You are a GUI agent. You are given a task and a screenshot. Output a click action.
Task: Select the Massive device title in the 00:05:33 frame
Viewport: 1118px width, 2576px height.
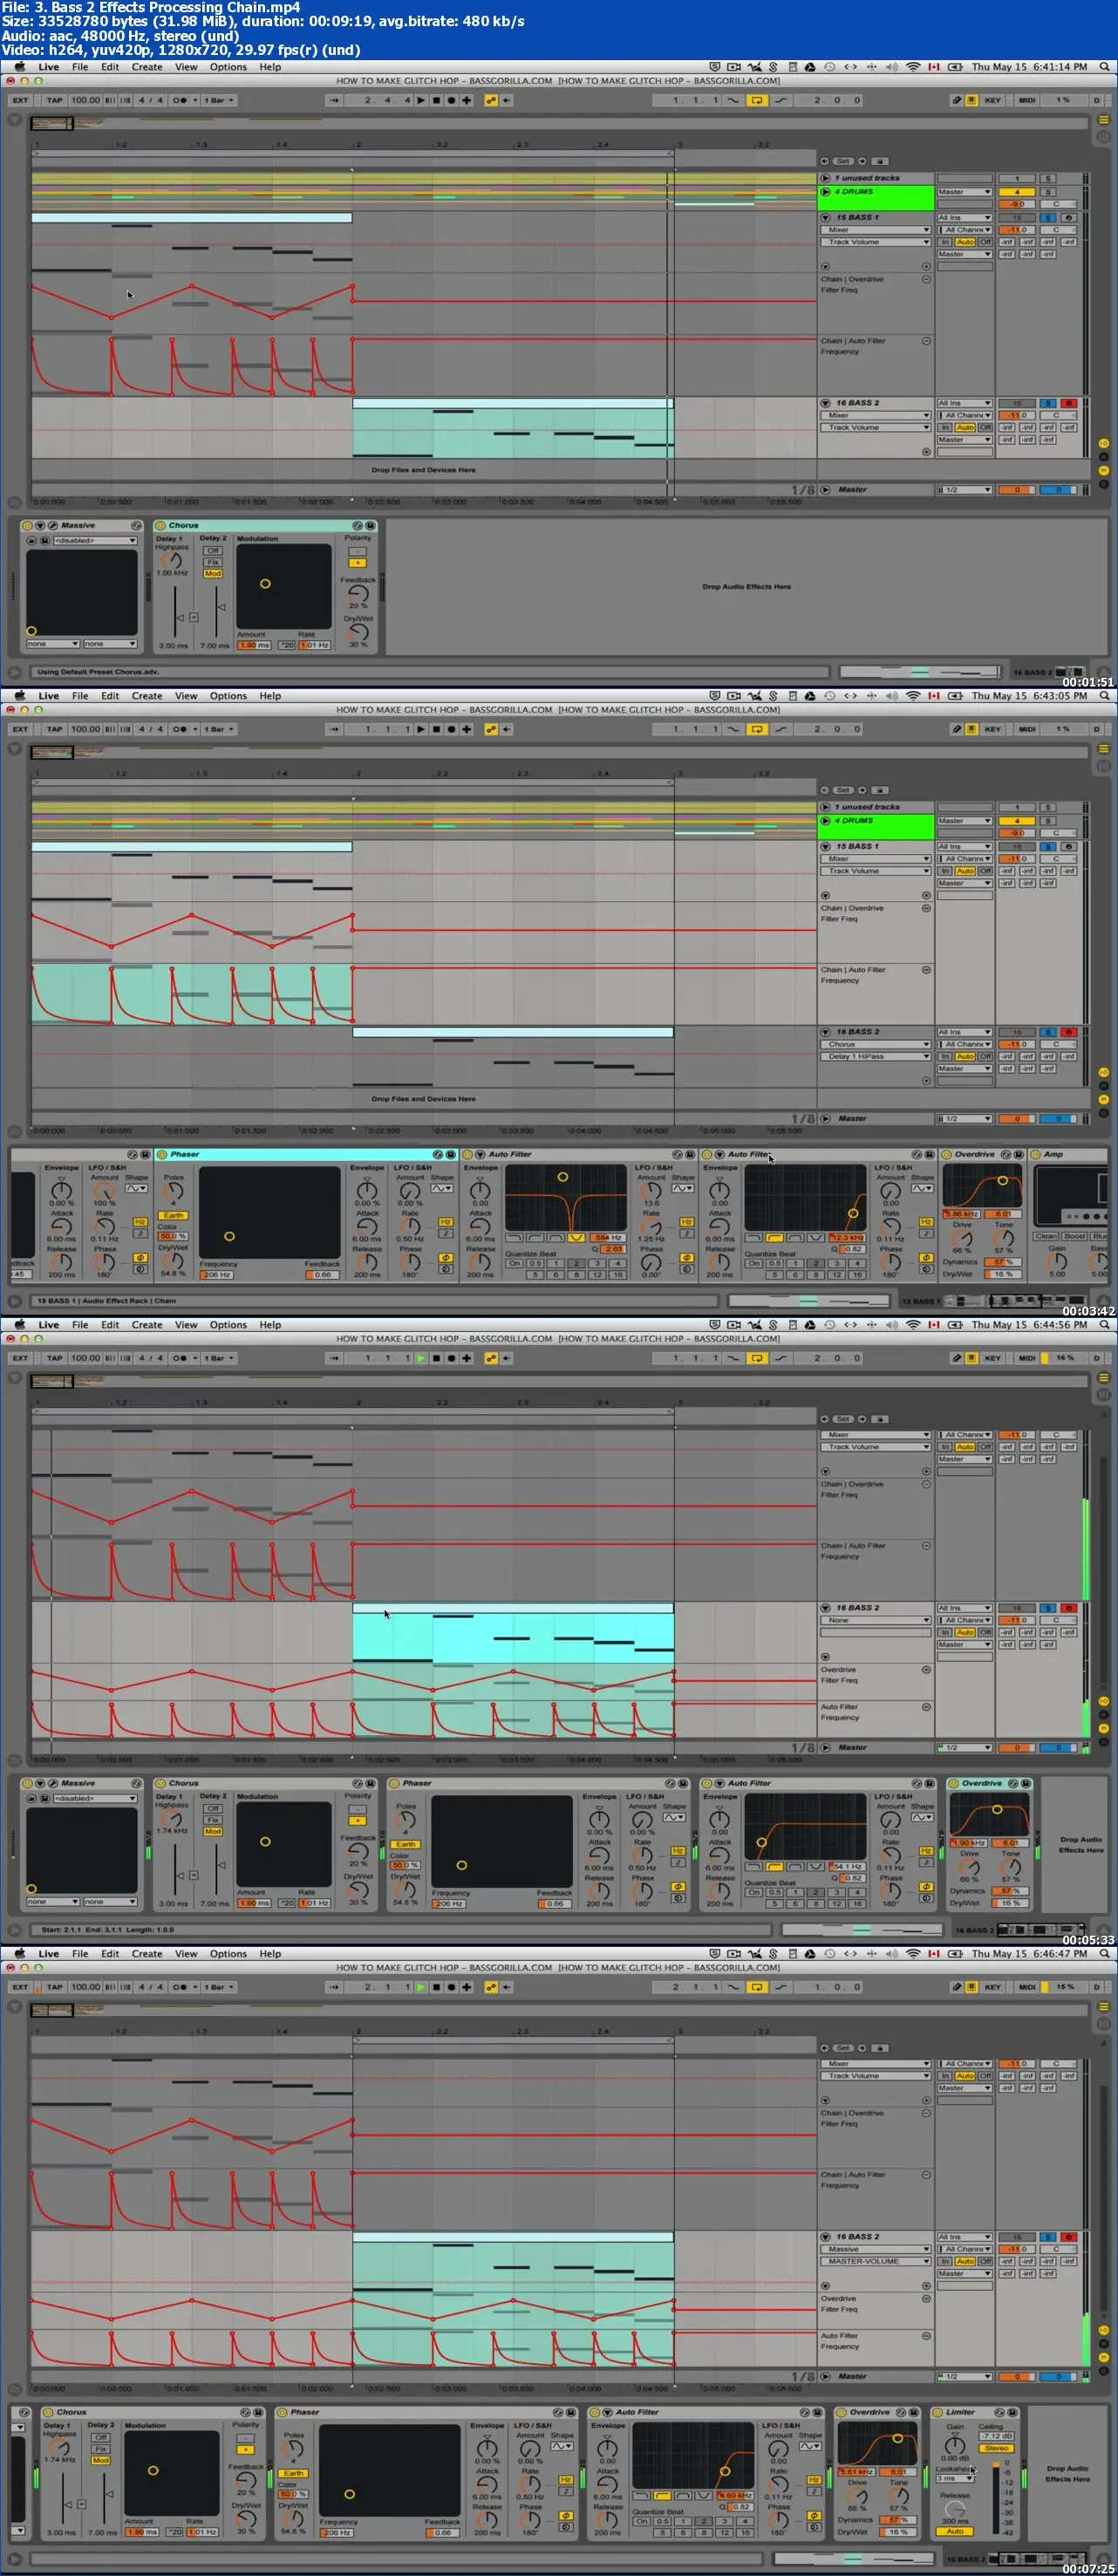(78, 1783)
